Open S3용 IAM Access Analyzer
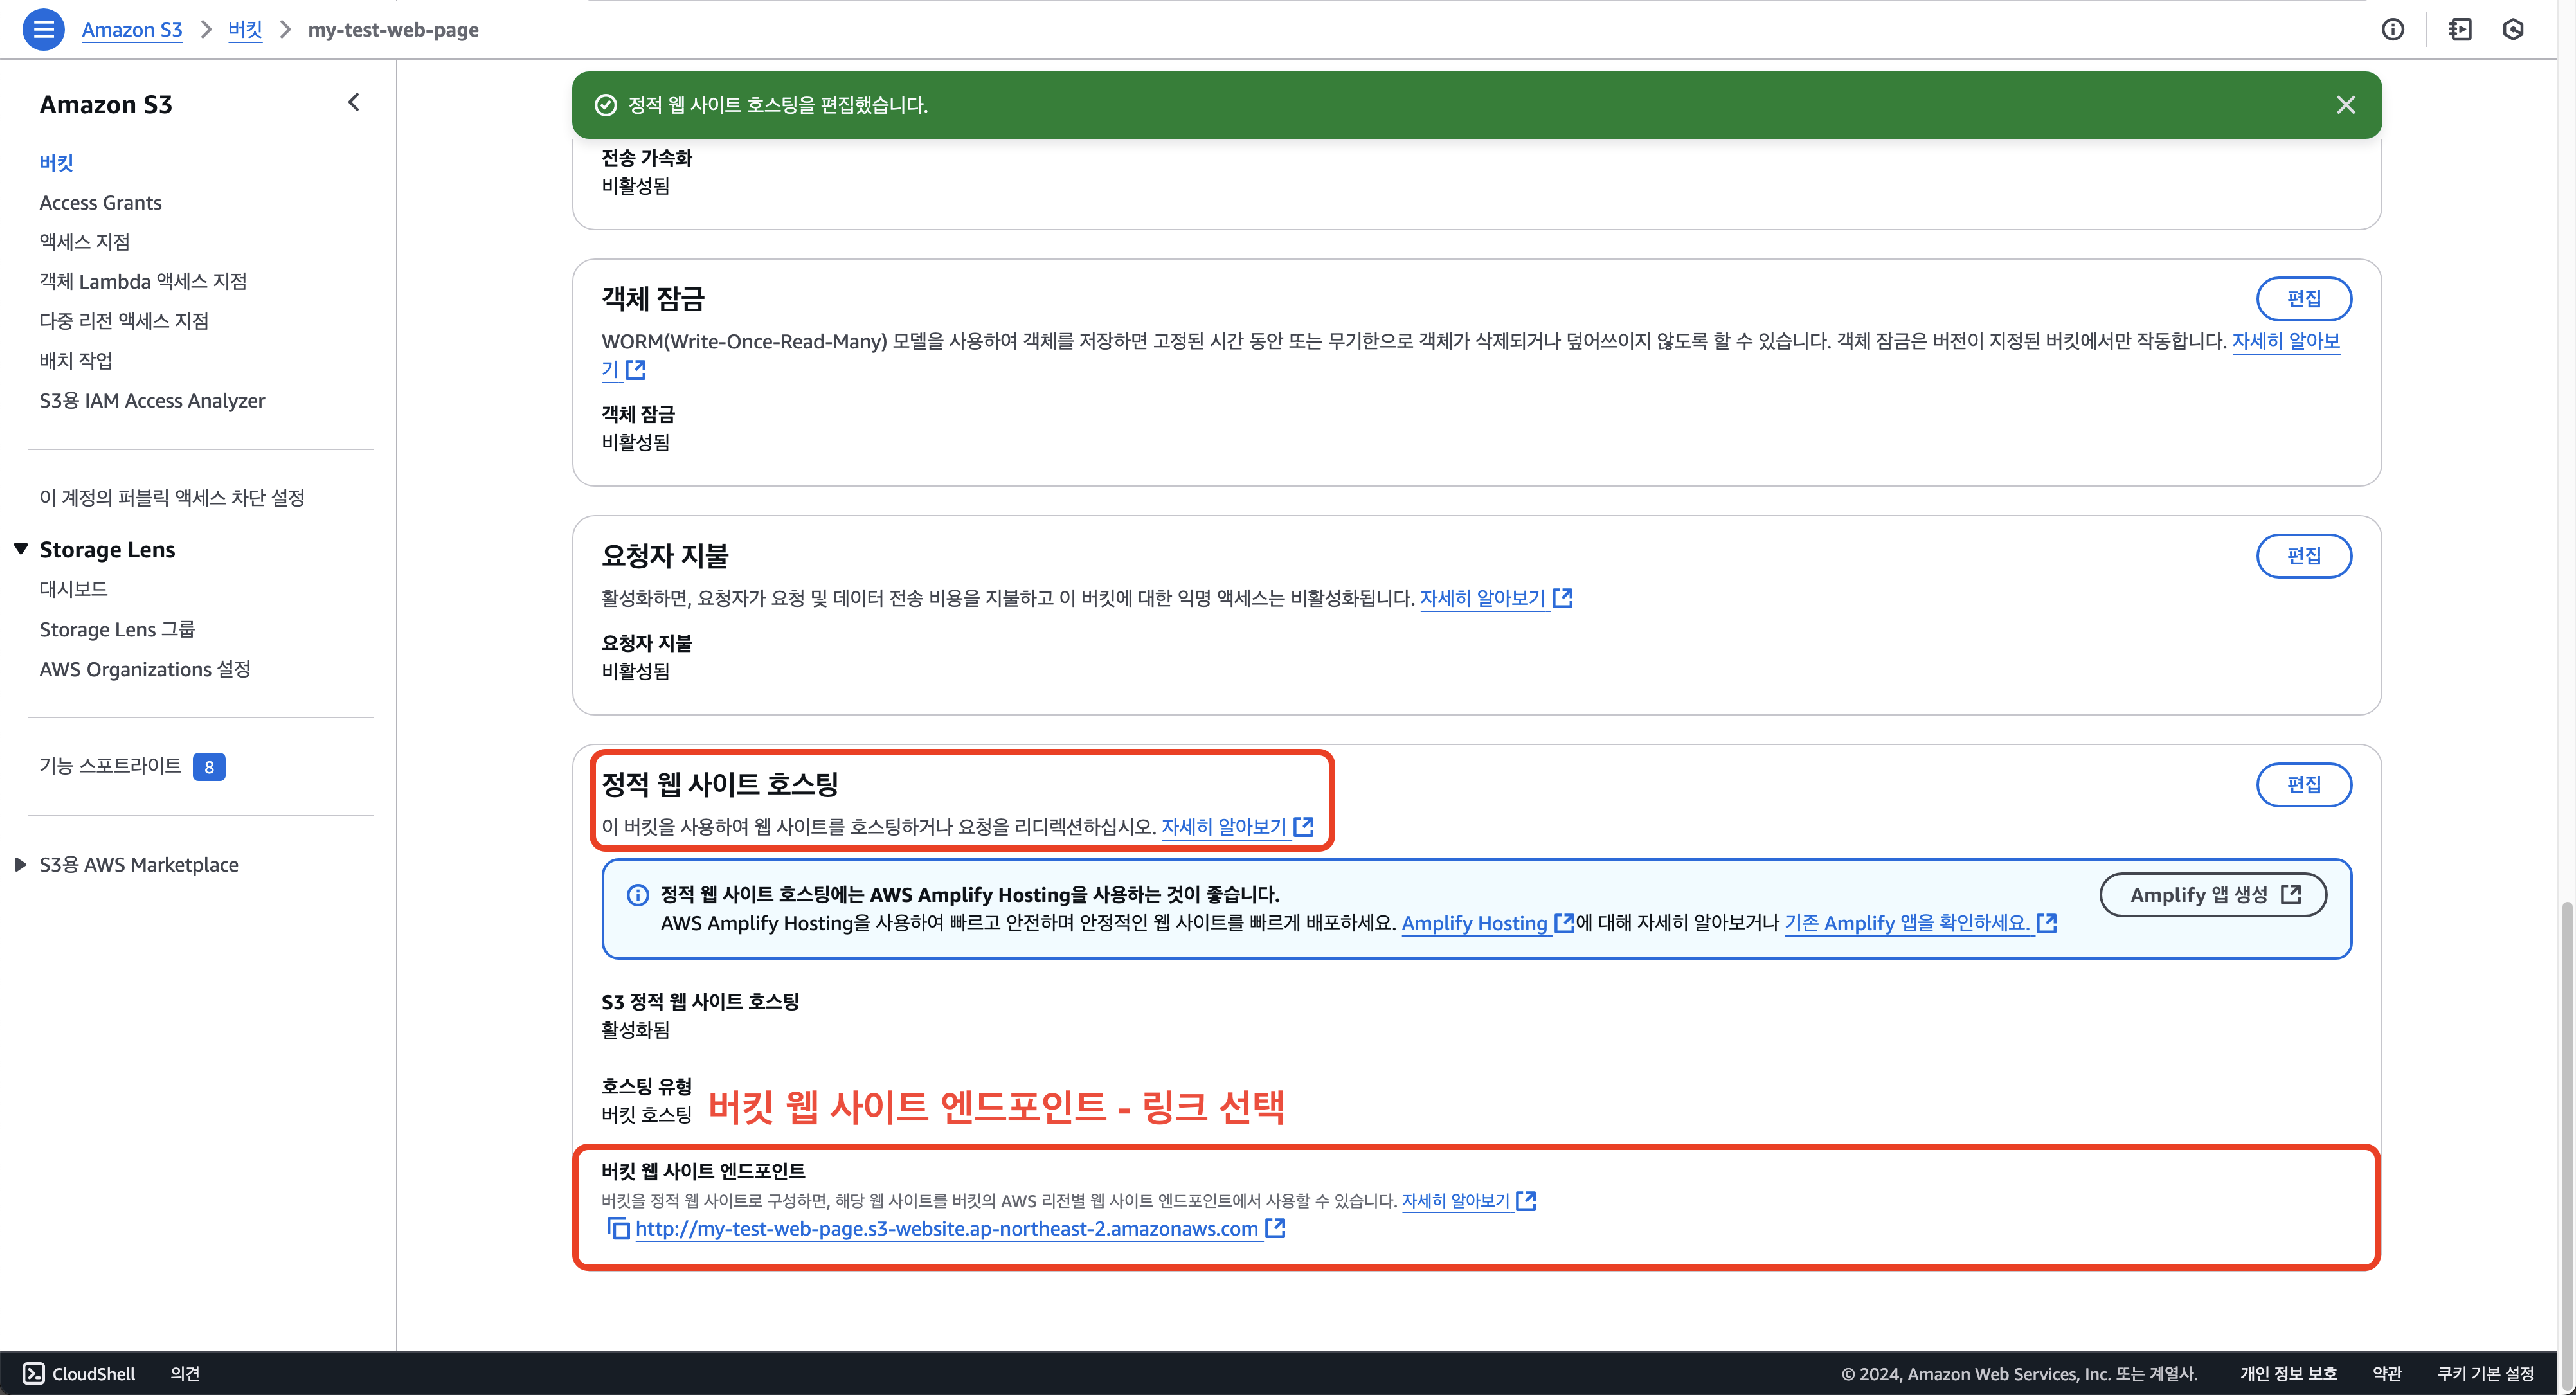2576x1395 pixels. pyautogui.click(x=152, y=400)
